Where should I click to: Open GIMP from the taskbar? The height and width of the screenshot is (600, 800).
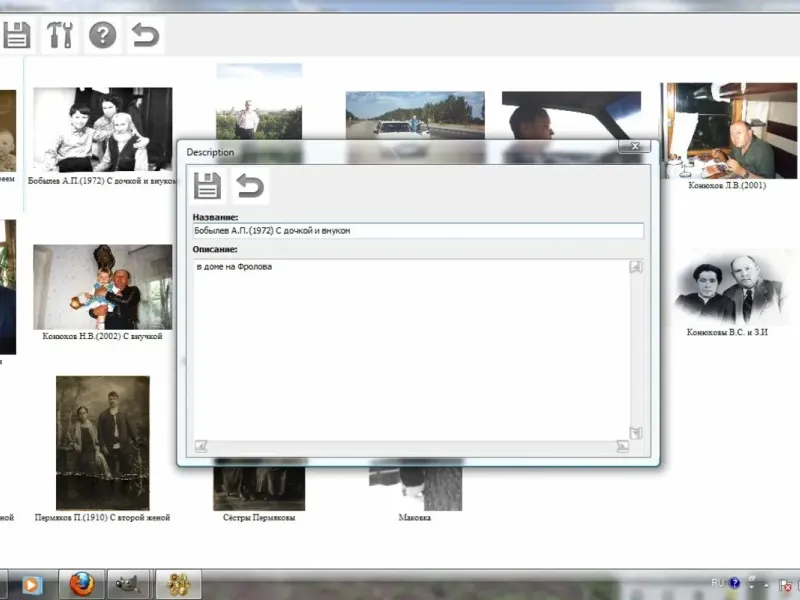(128, 584)
